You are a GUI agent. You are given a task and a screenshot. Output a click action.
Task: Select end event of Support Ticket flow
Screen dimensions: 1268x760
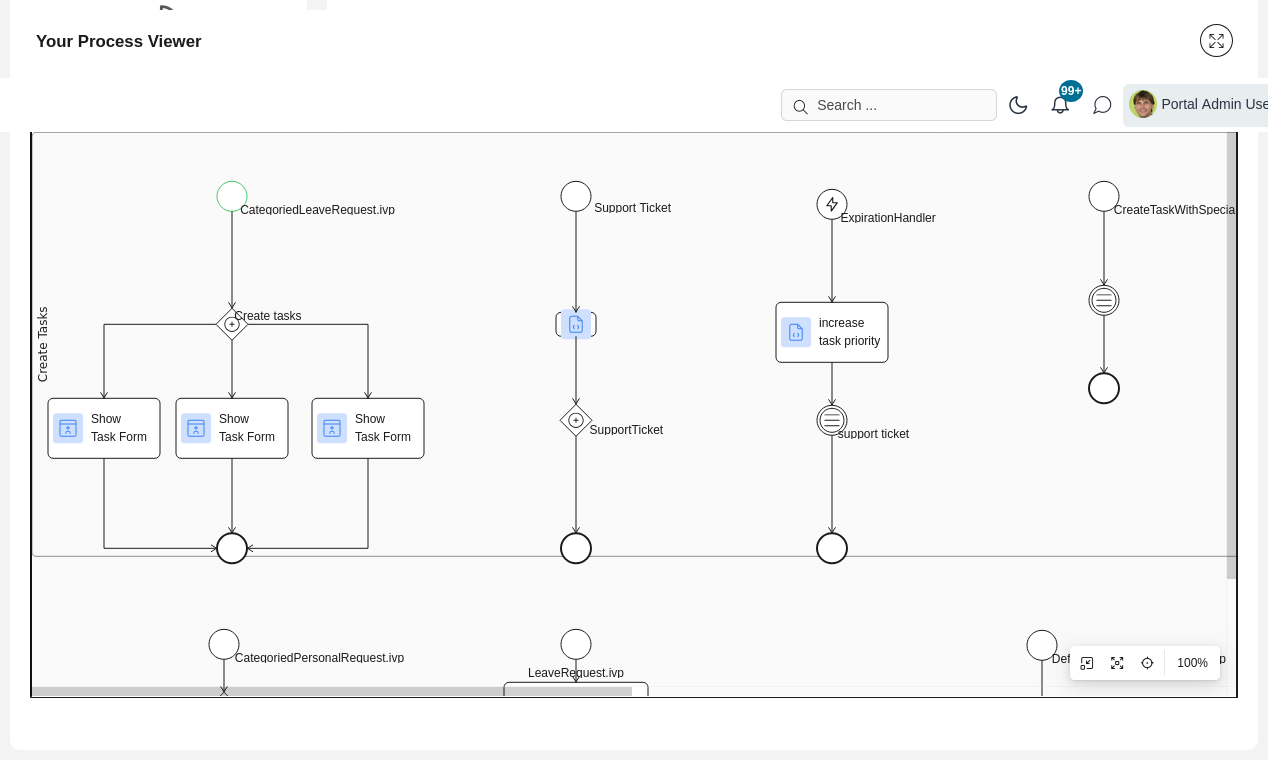[576, 548]
